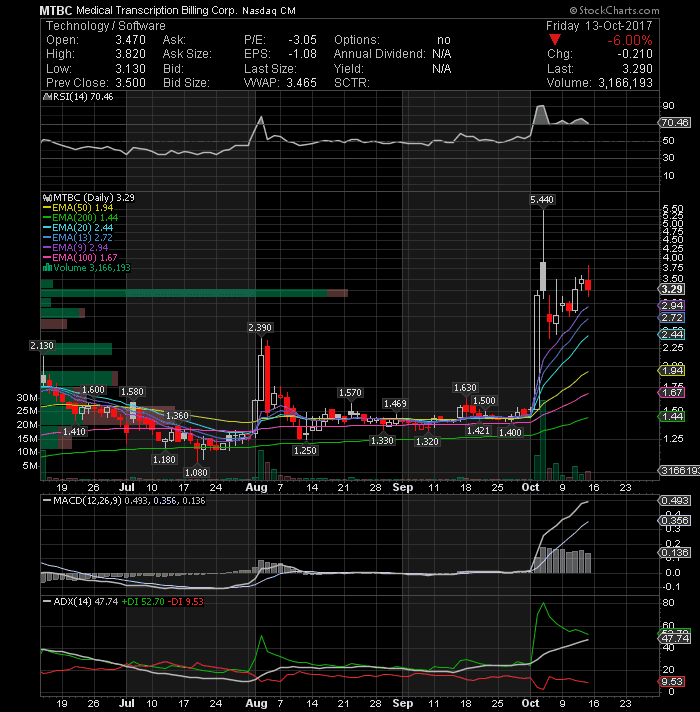Click the 1.469 price label
700x712 pixels.
pyautogui.click(x=395, y=404)
